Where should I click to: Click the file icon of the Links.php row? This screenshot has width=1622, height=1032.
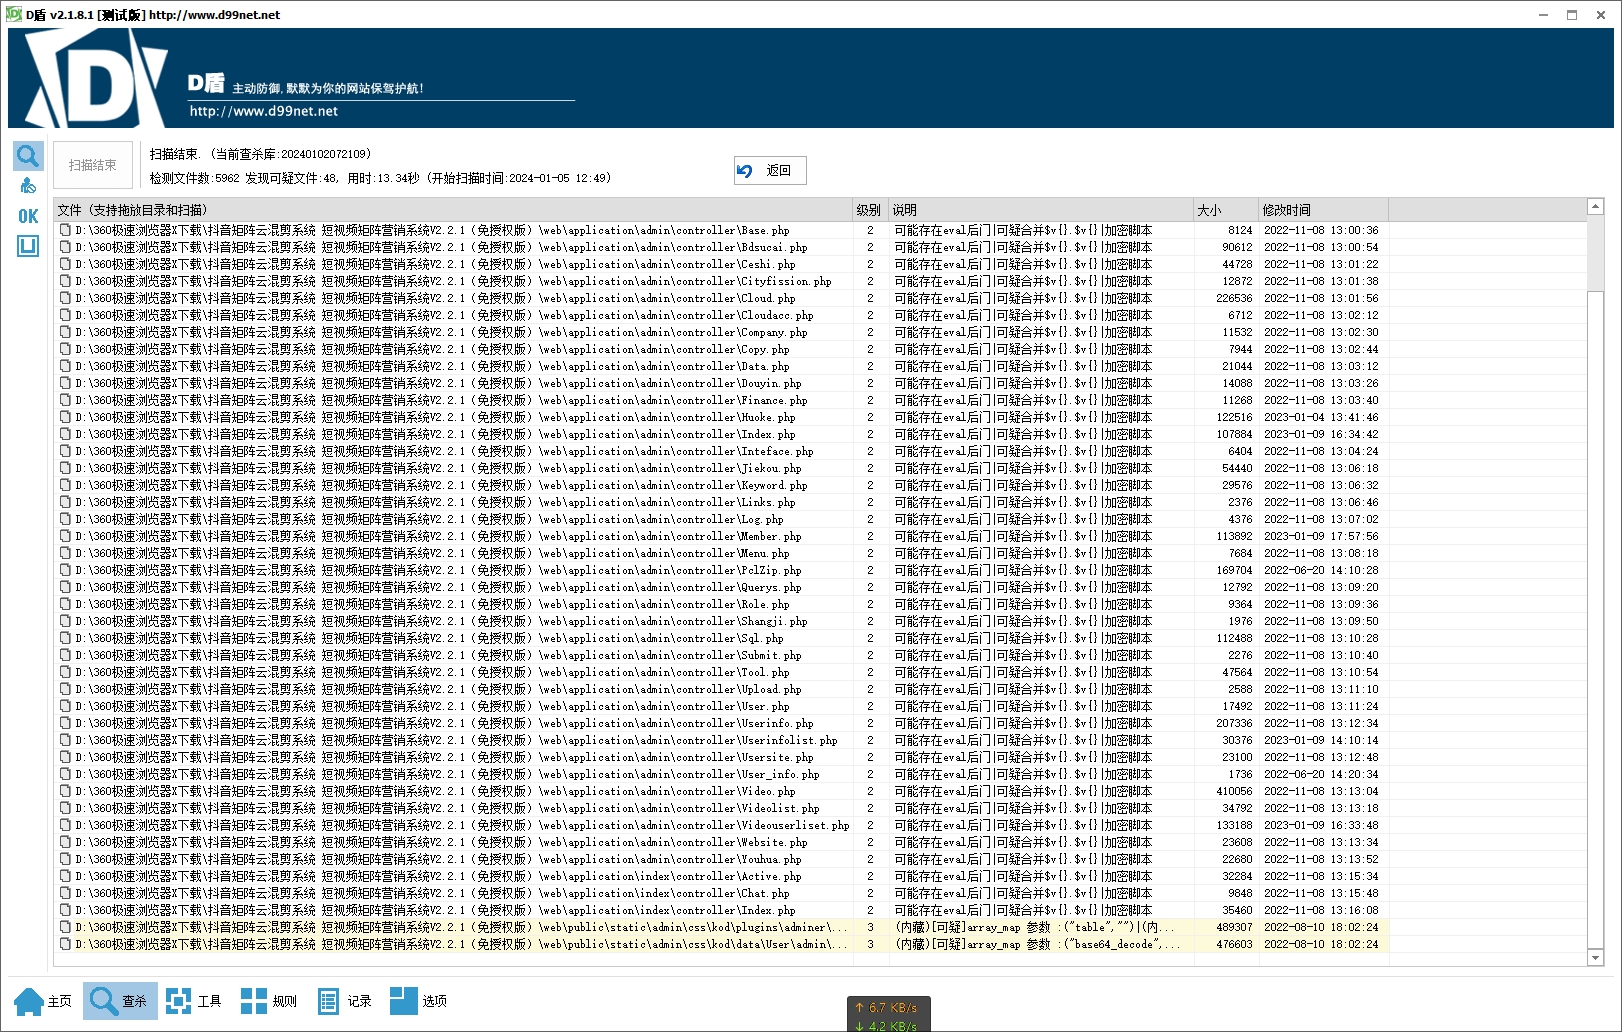tap(65, 502)
